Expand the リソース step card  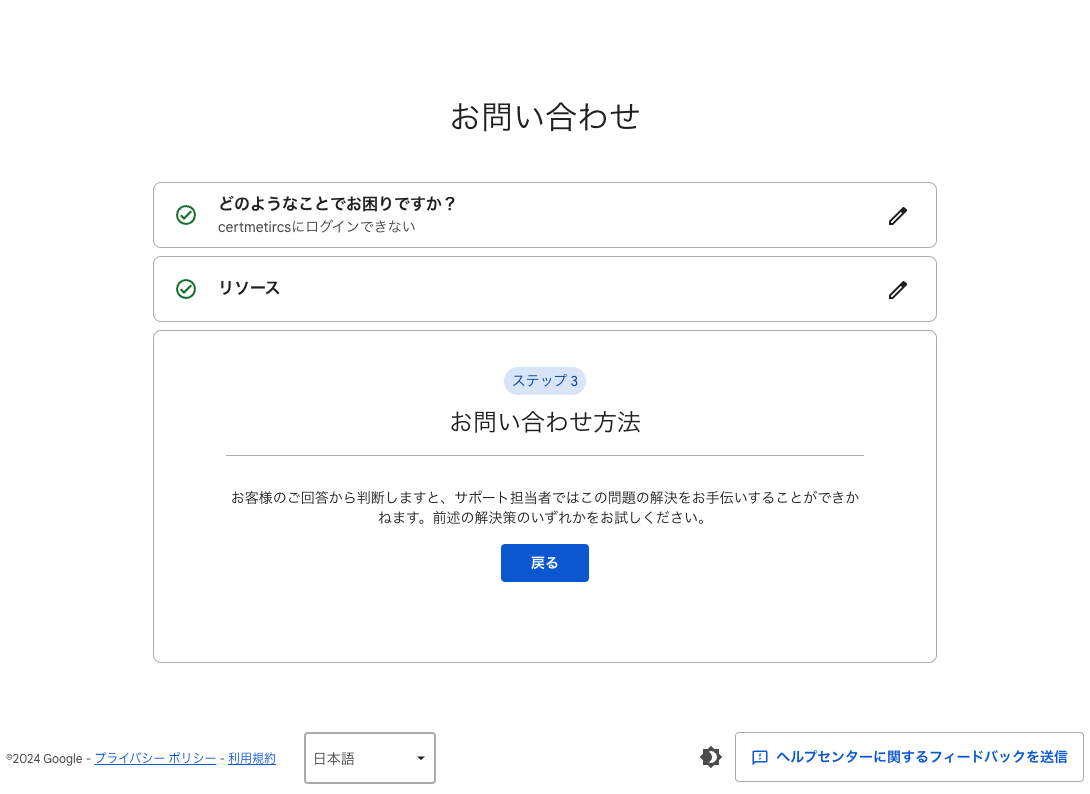pyautogui.click(x=544, y=289)
